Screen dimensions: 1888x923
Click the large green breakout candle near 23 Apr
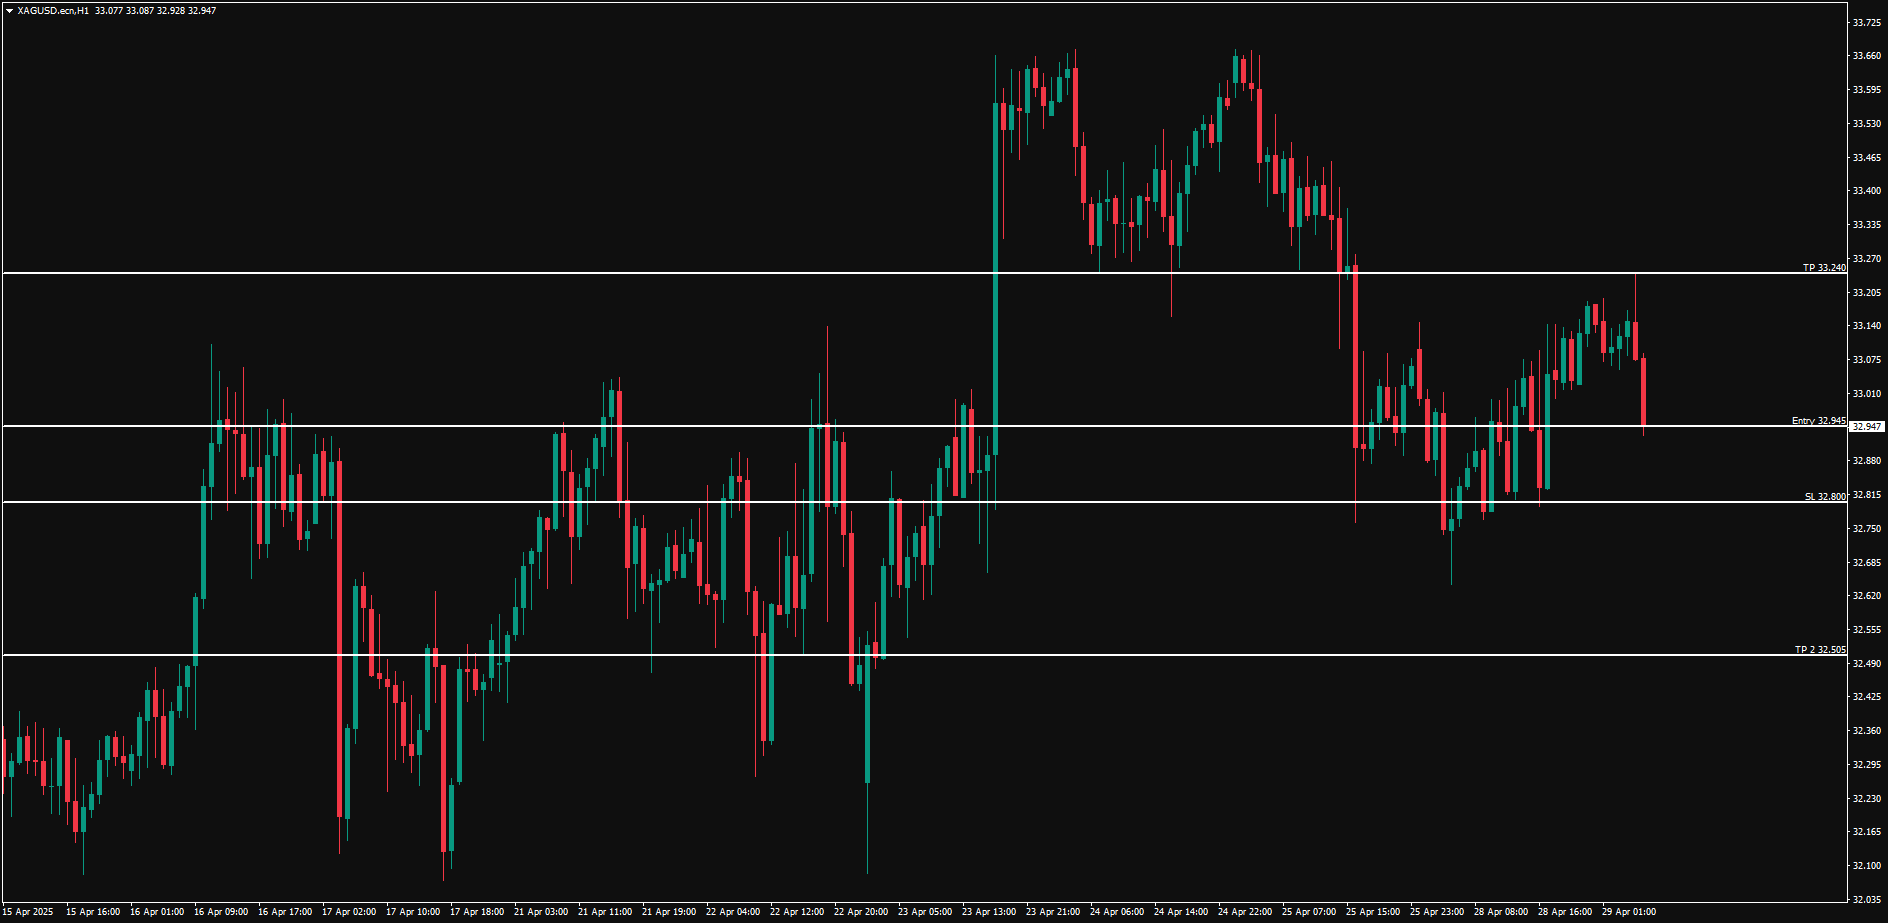(997, 300)
